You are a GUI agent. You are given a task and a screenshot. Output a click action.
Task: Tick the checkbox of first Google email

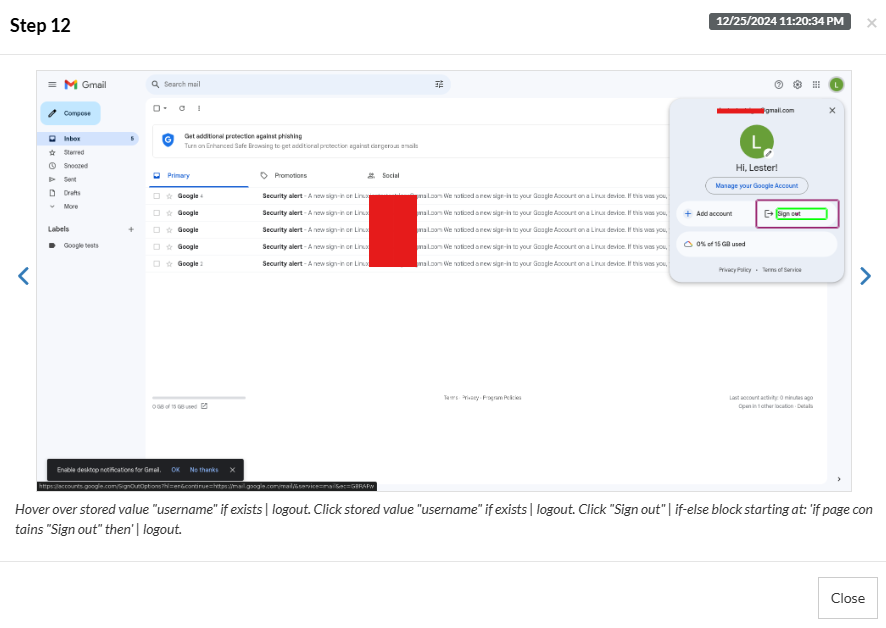[x=157, y=197]
